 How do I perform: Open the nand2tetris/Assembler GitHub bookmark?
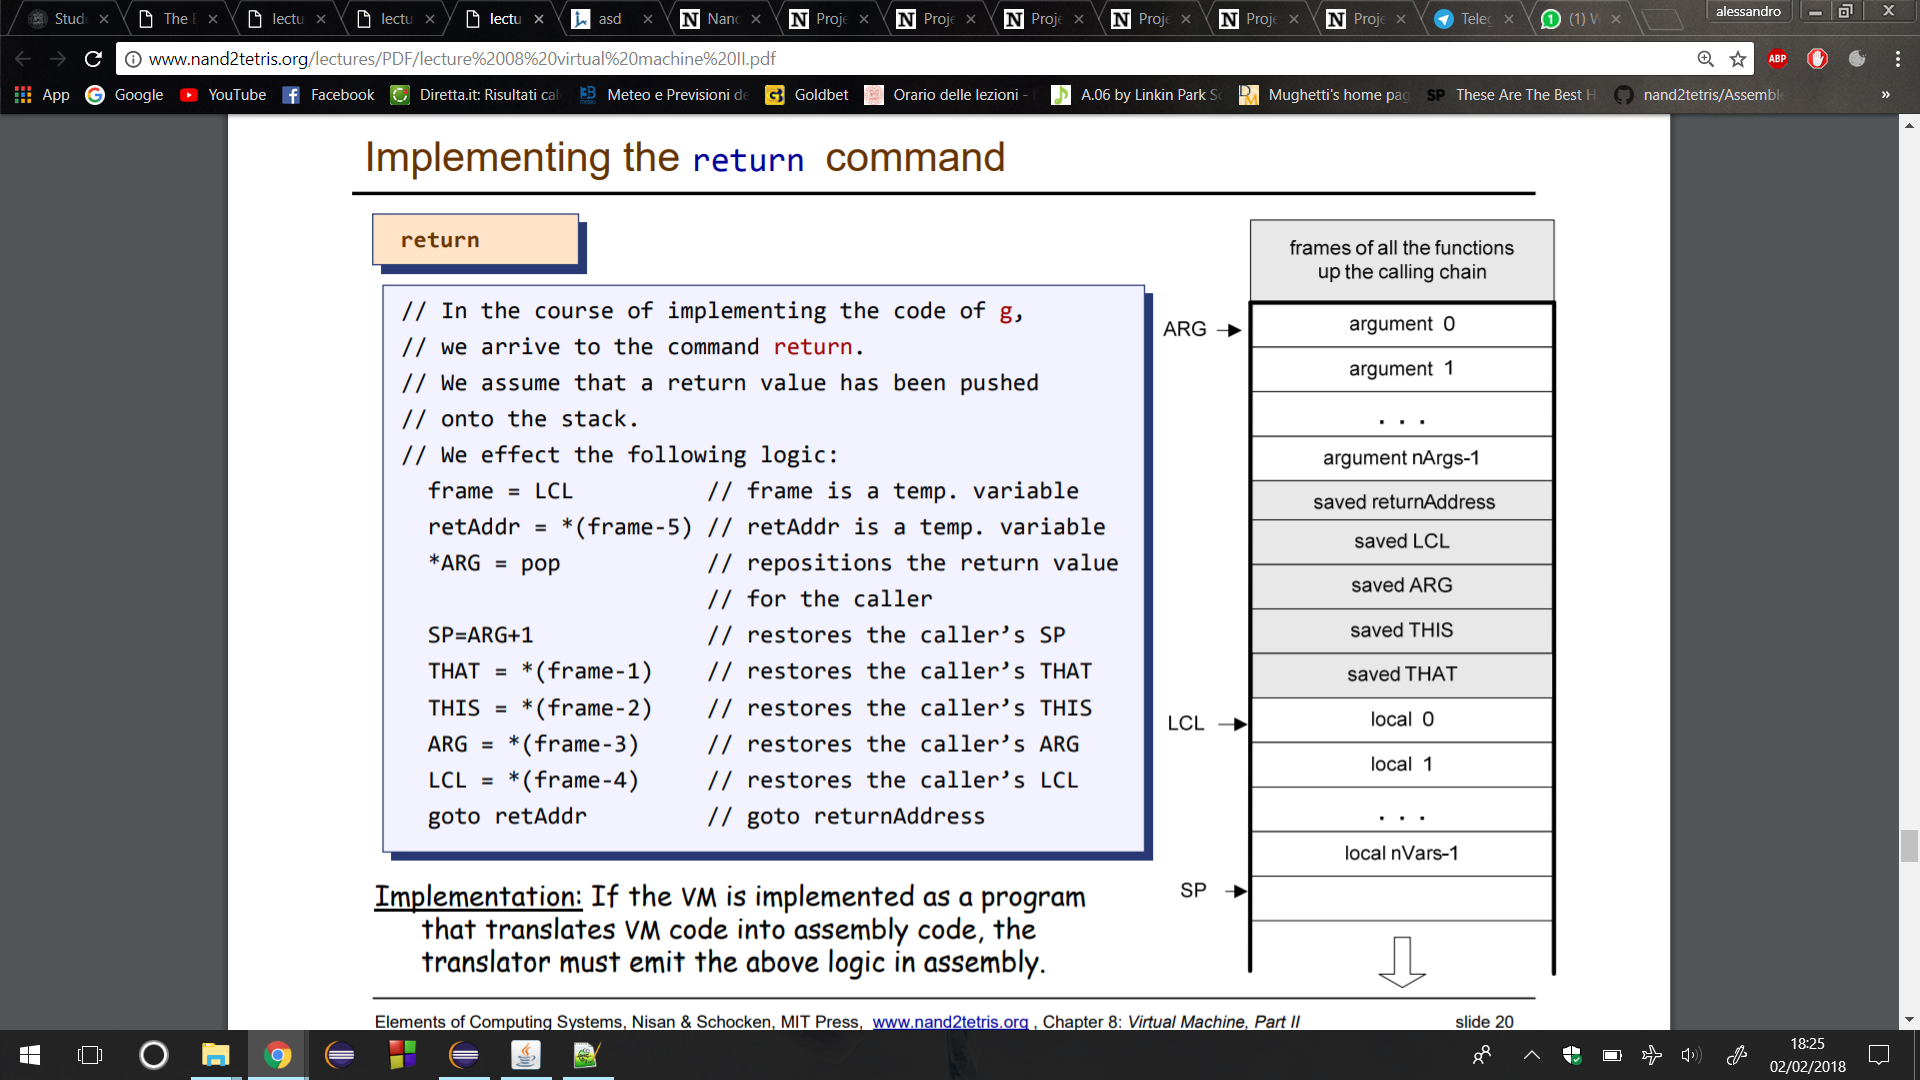(x=1700, y=95)
